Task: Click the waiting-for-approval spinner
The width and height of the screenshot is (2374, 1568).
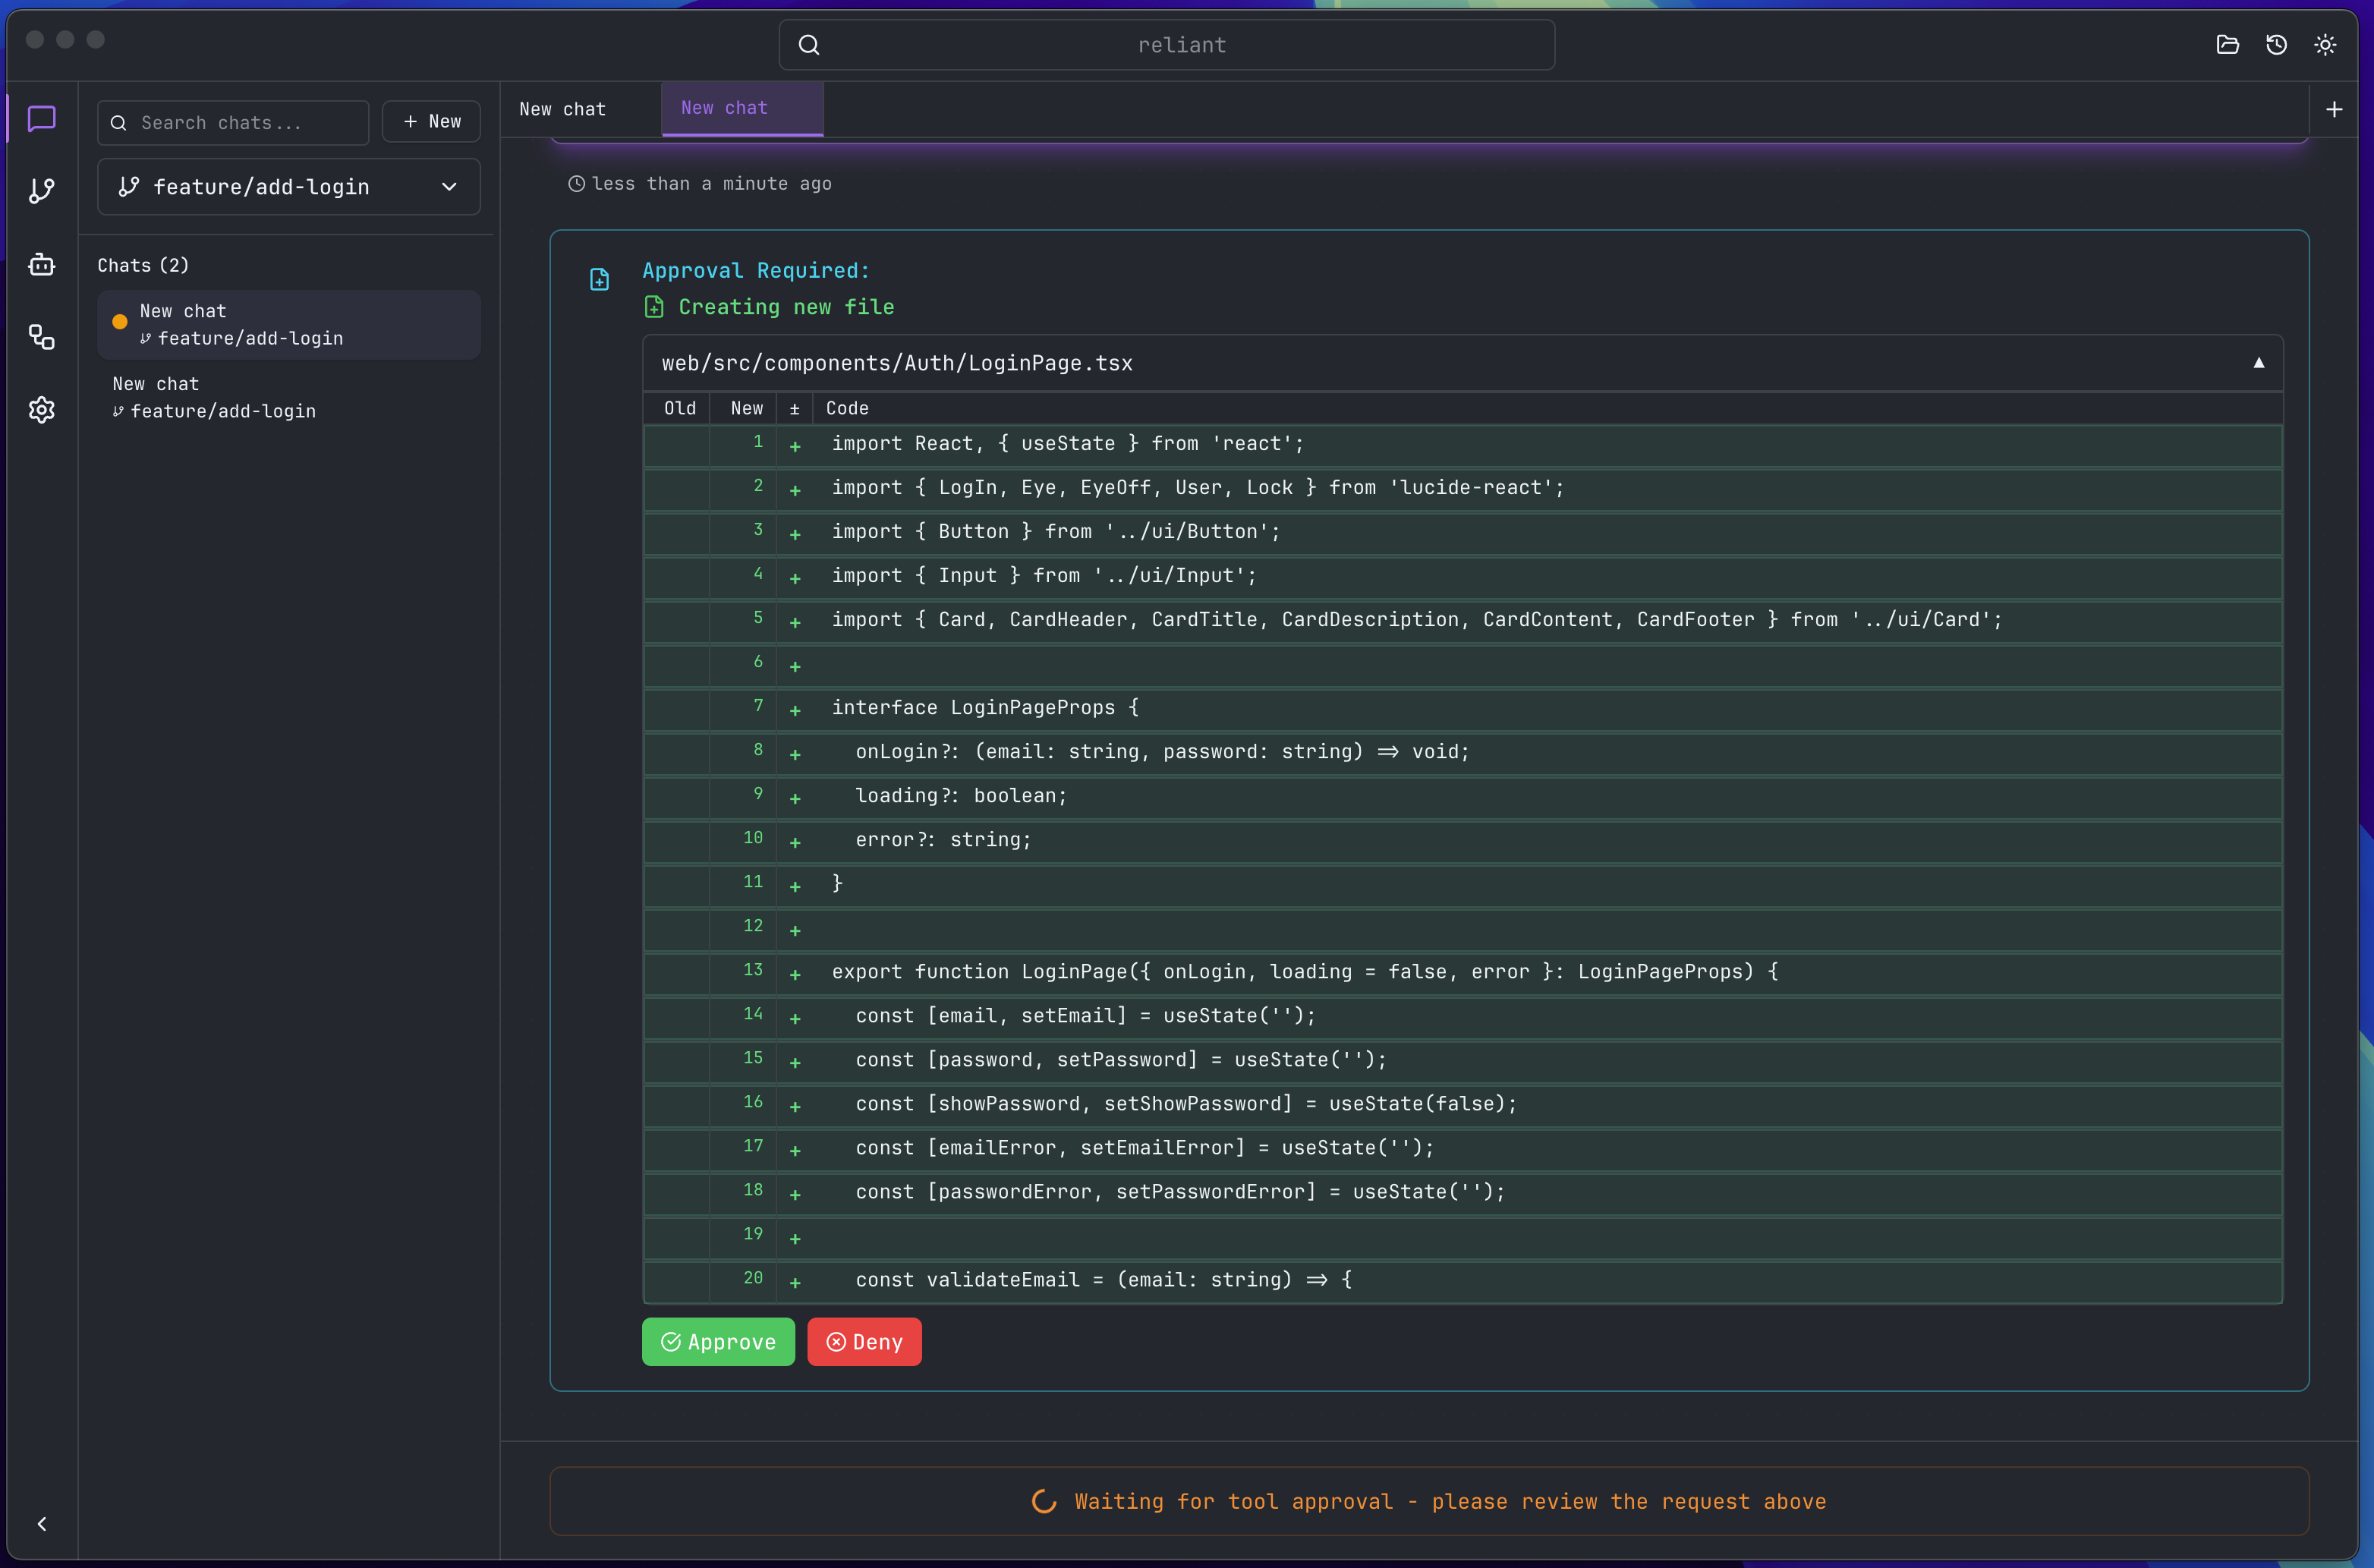Action: 1043,1501
